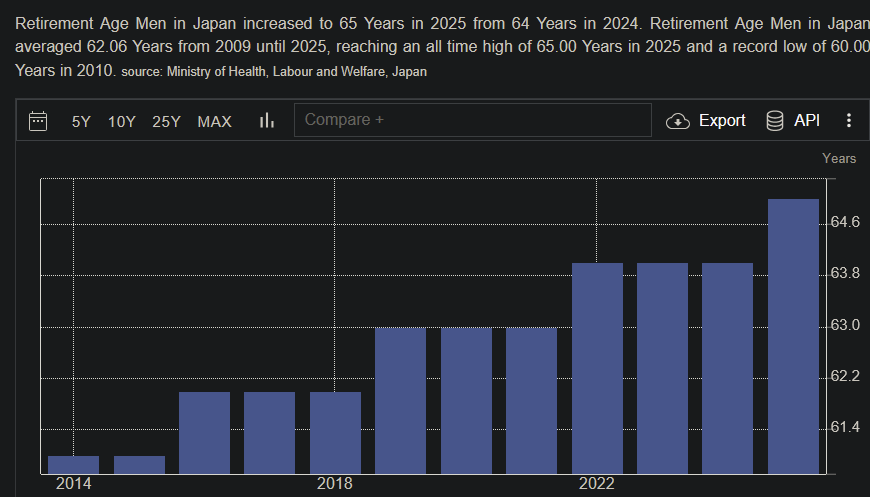The image size is (870, 497).
Task: Click the bar above the 2018 label
Action: [335, 433]
